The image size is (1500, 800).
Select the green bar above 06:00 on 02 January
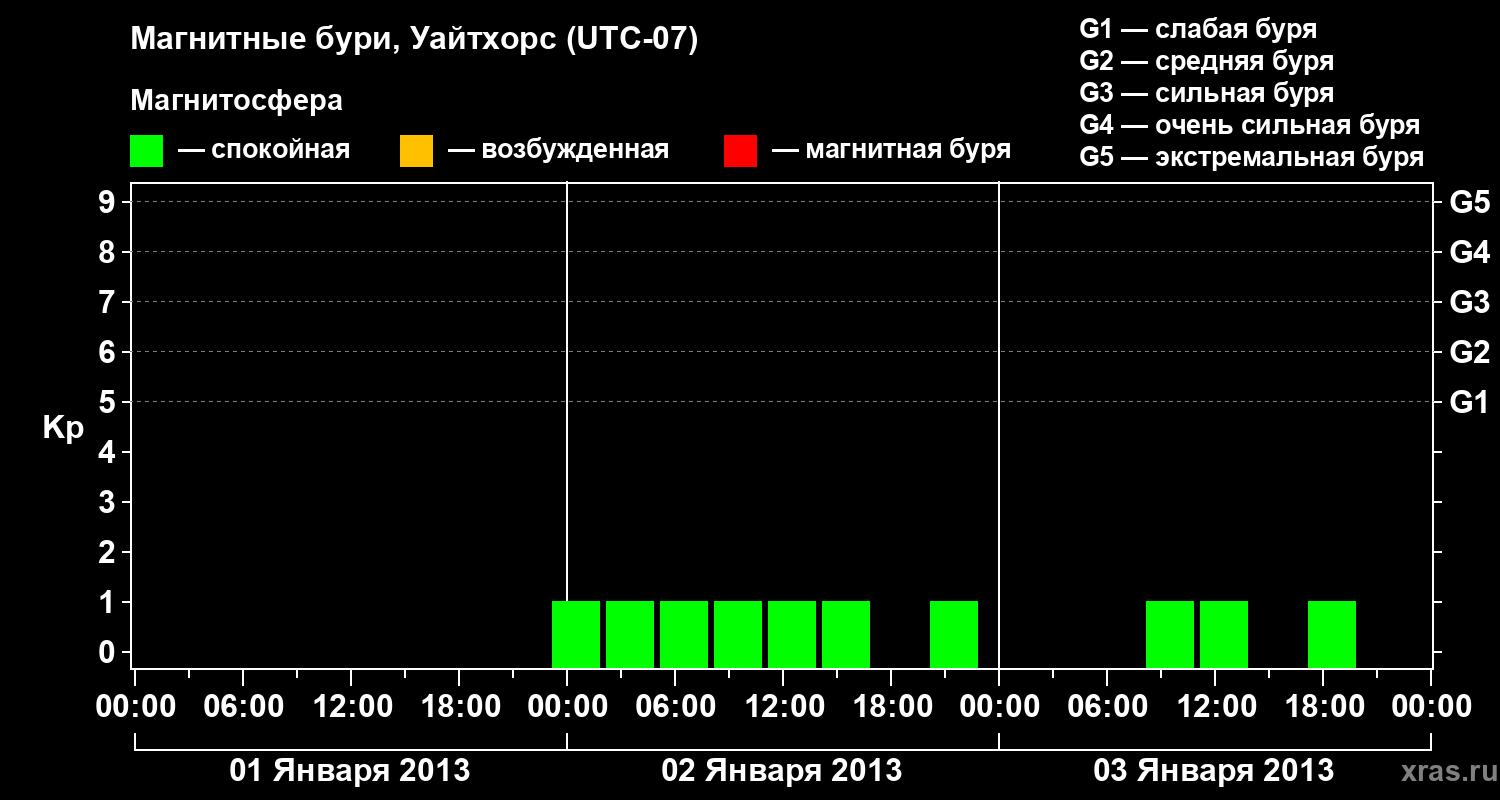[684, 634]
